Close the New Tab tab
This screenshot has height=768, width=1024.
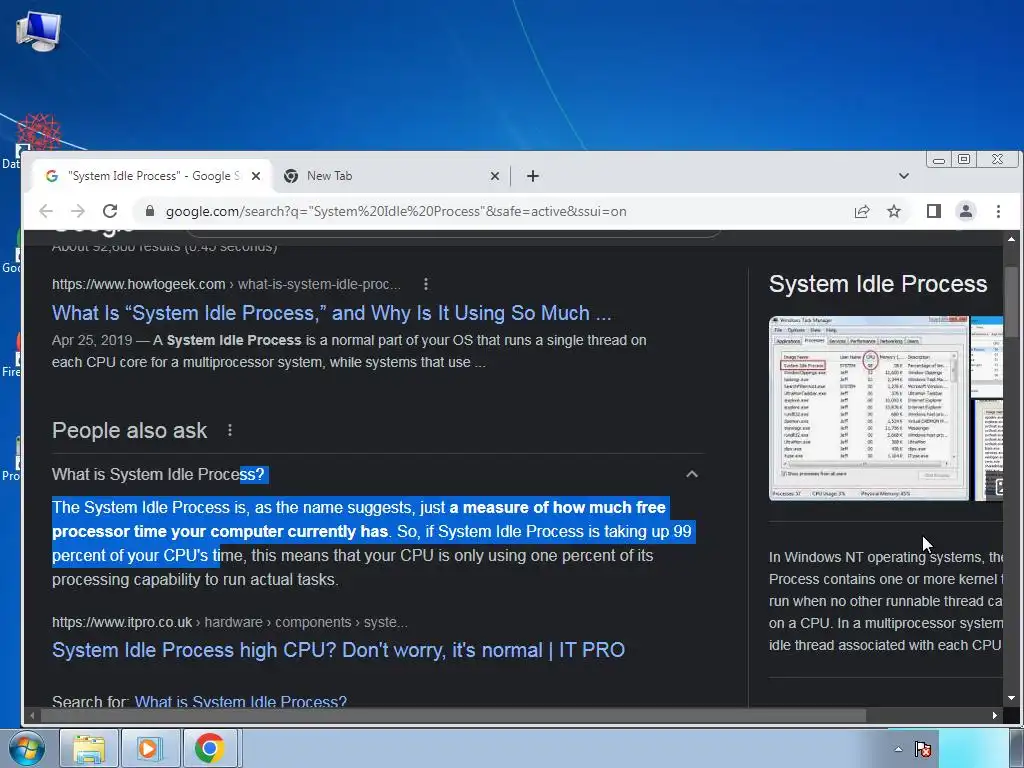[494, 176]
